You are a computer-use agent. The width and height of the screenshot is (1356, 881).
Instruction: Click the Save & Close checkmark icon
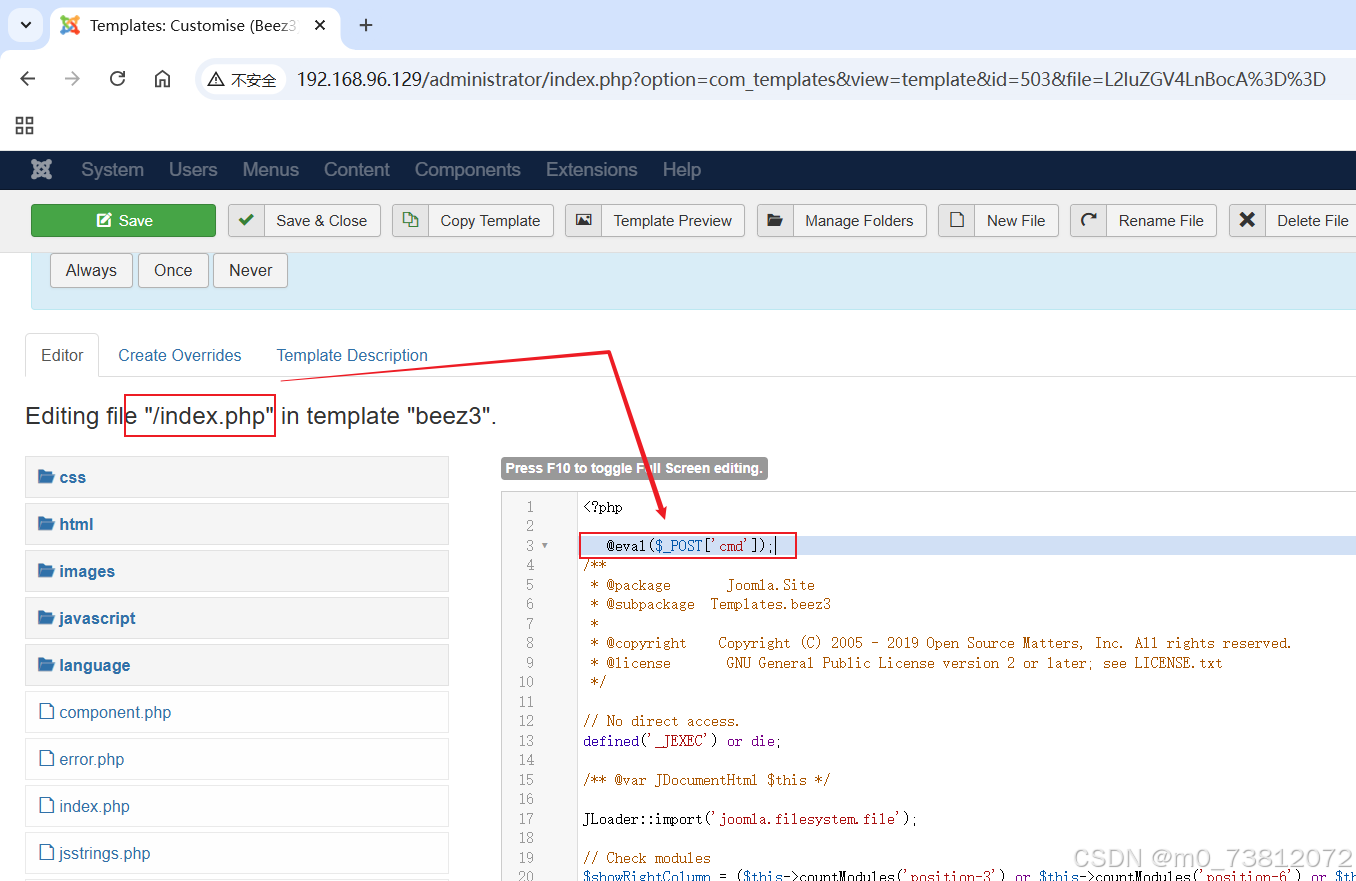[x=246, y=220]
